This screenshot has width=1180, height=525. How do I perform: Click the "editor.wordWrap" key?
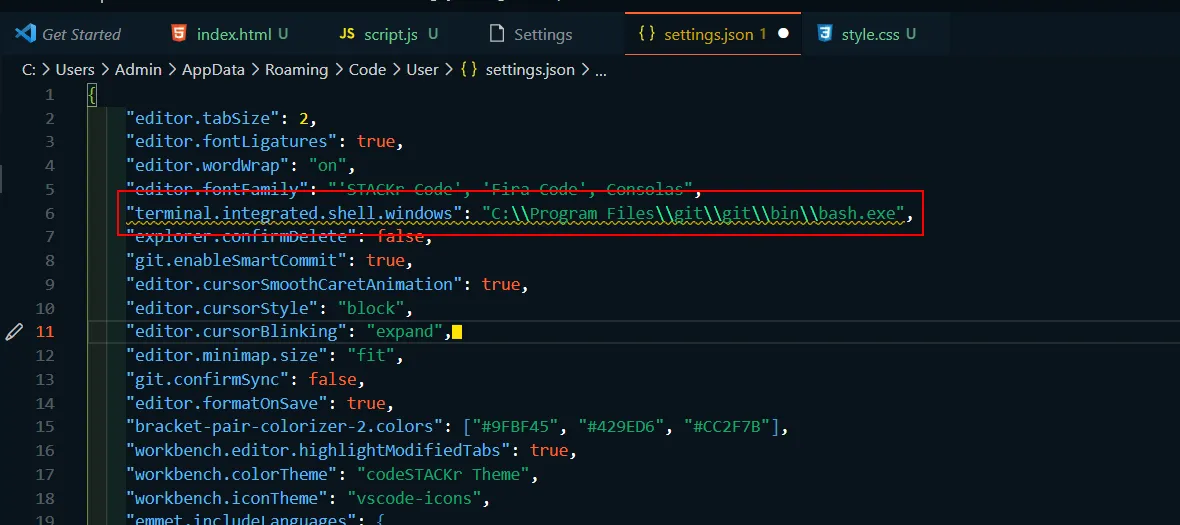tap(208, 165)
